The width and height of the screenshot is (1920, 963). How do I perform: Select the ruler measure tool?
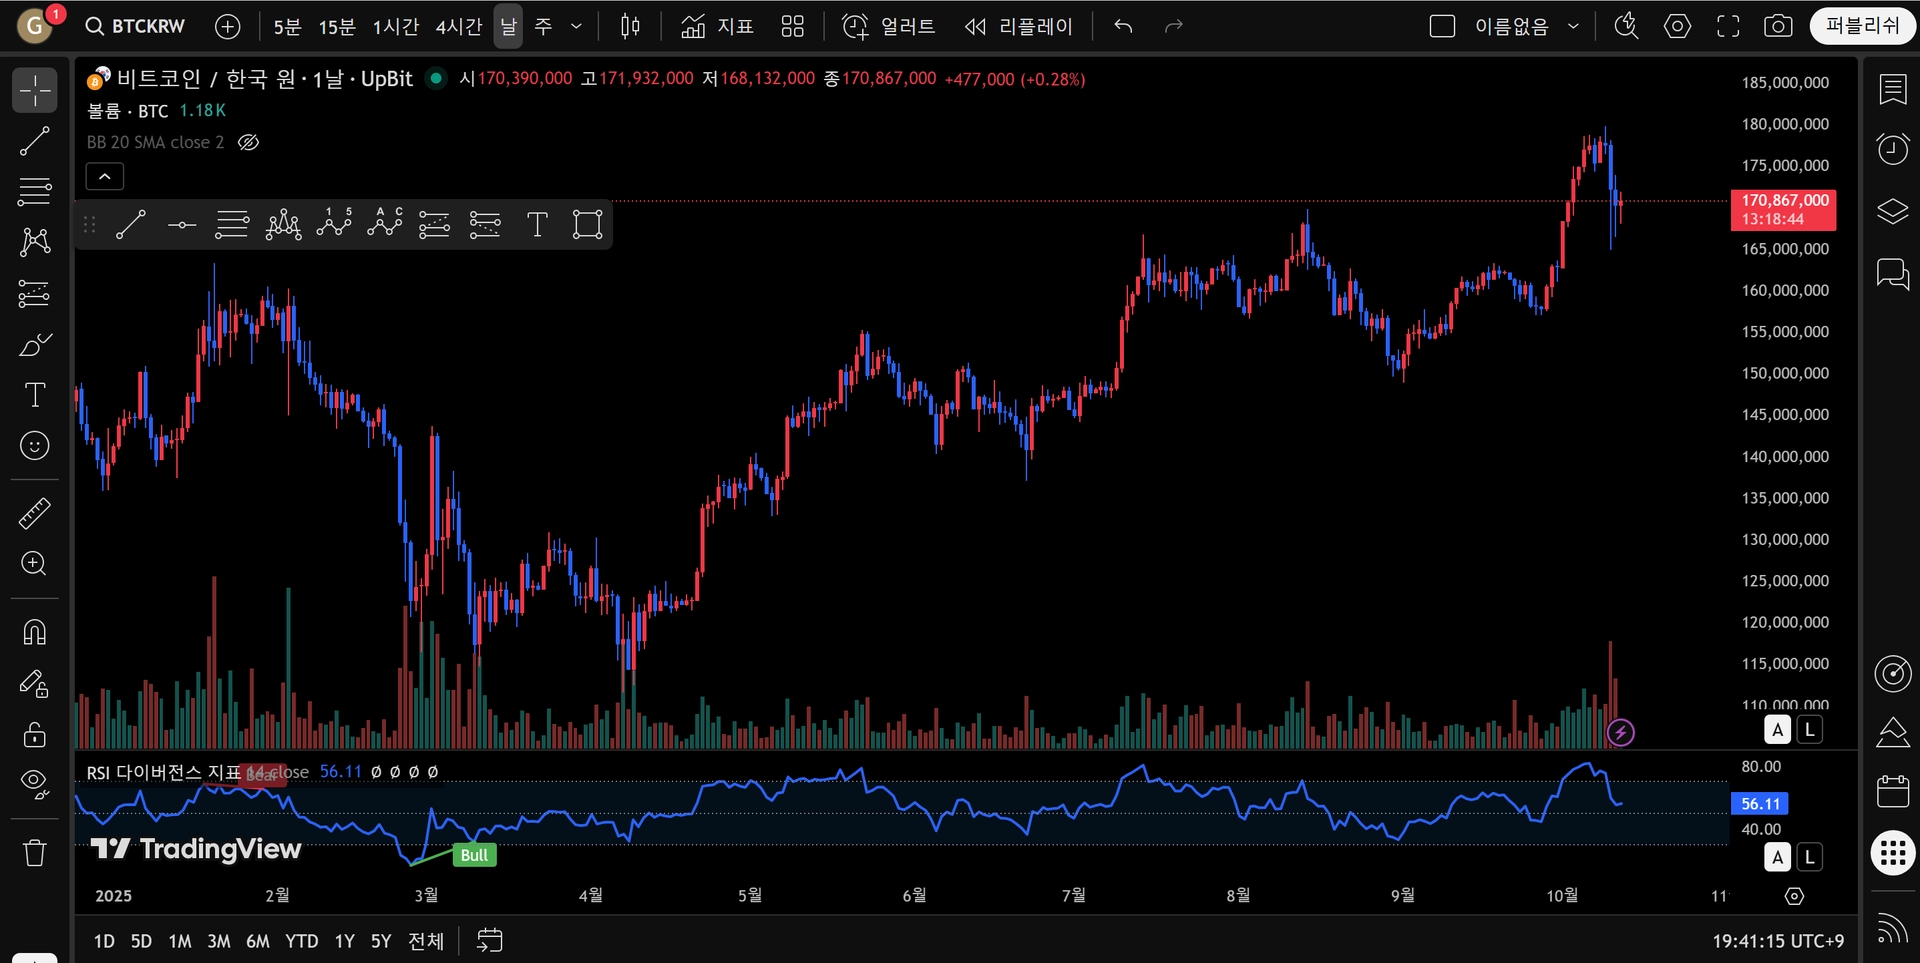click(x=34, y=514)
